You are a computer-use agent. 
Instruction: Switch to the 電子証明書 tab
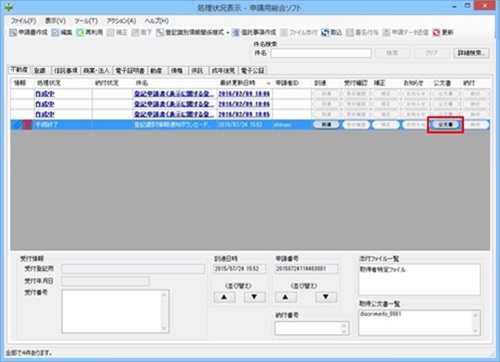(130, 71)
